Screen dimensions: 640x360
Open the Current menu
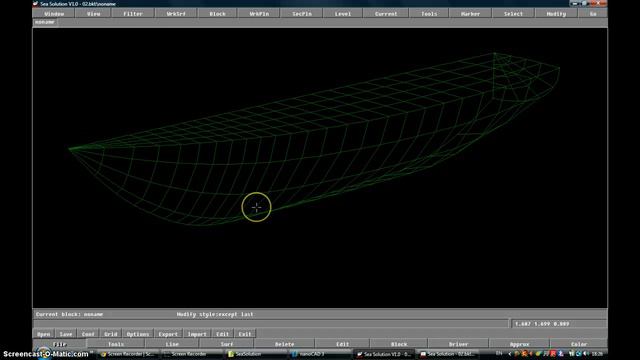click(386, 13)
